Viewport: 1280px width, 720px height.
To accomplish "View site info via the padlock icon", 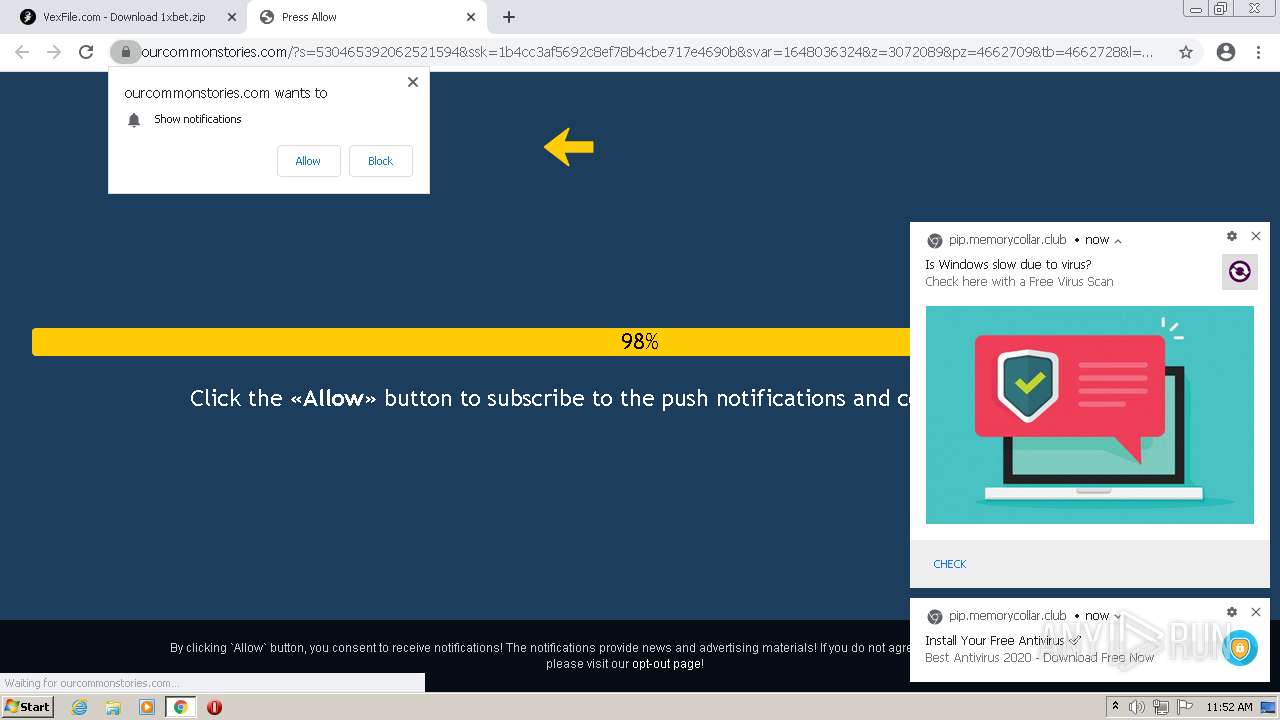I will [125, 52].
